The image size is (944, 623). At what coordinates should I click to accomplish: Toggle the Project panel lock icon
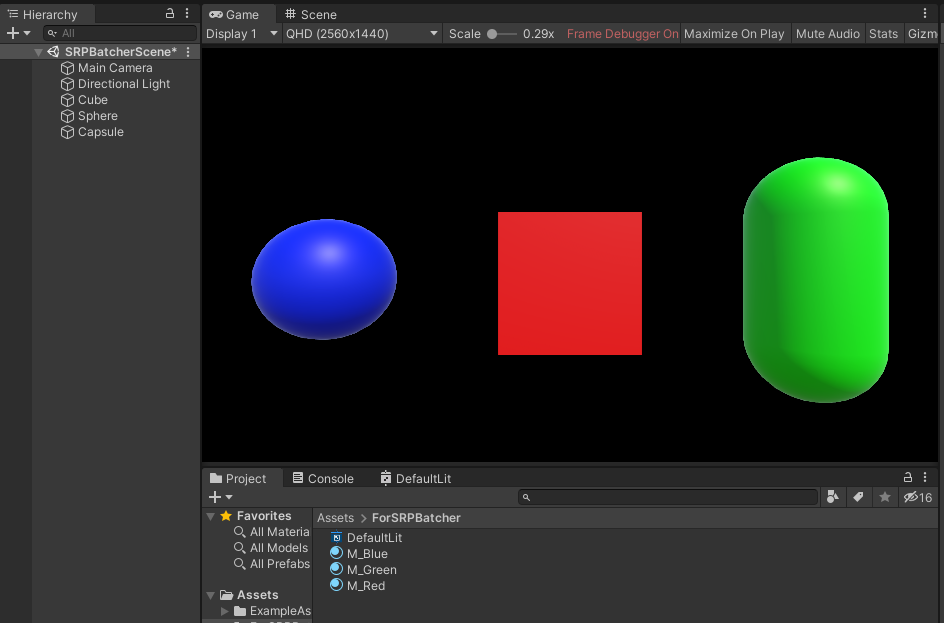(908, 477)
